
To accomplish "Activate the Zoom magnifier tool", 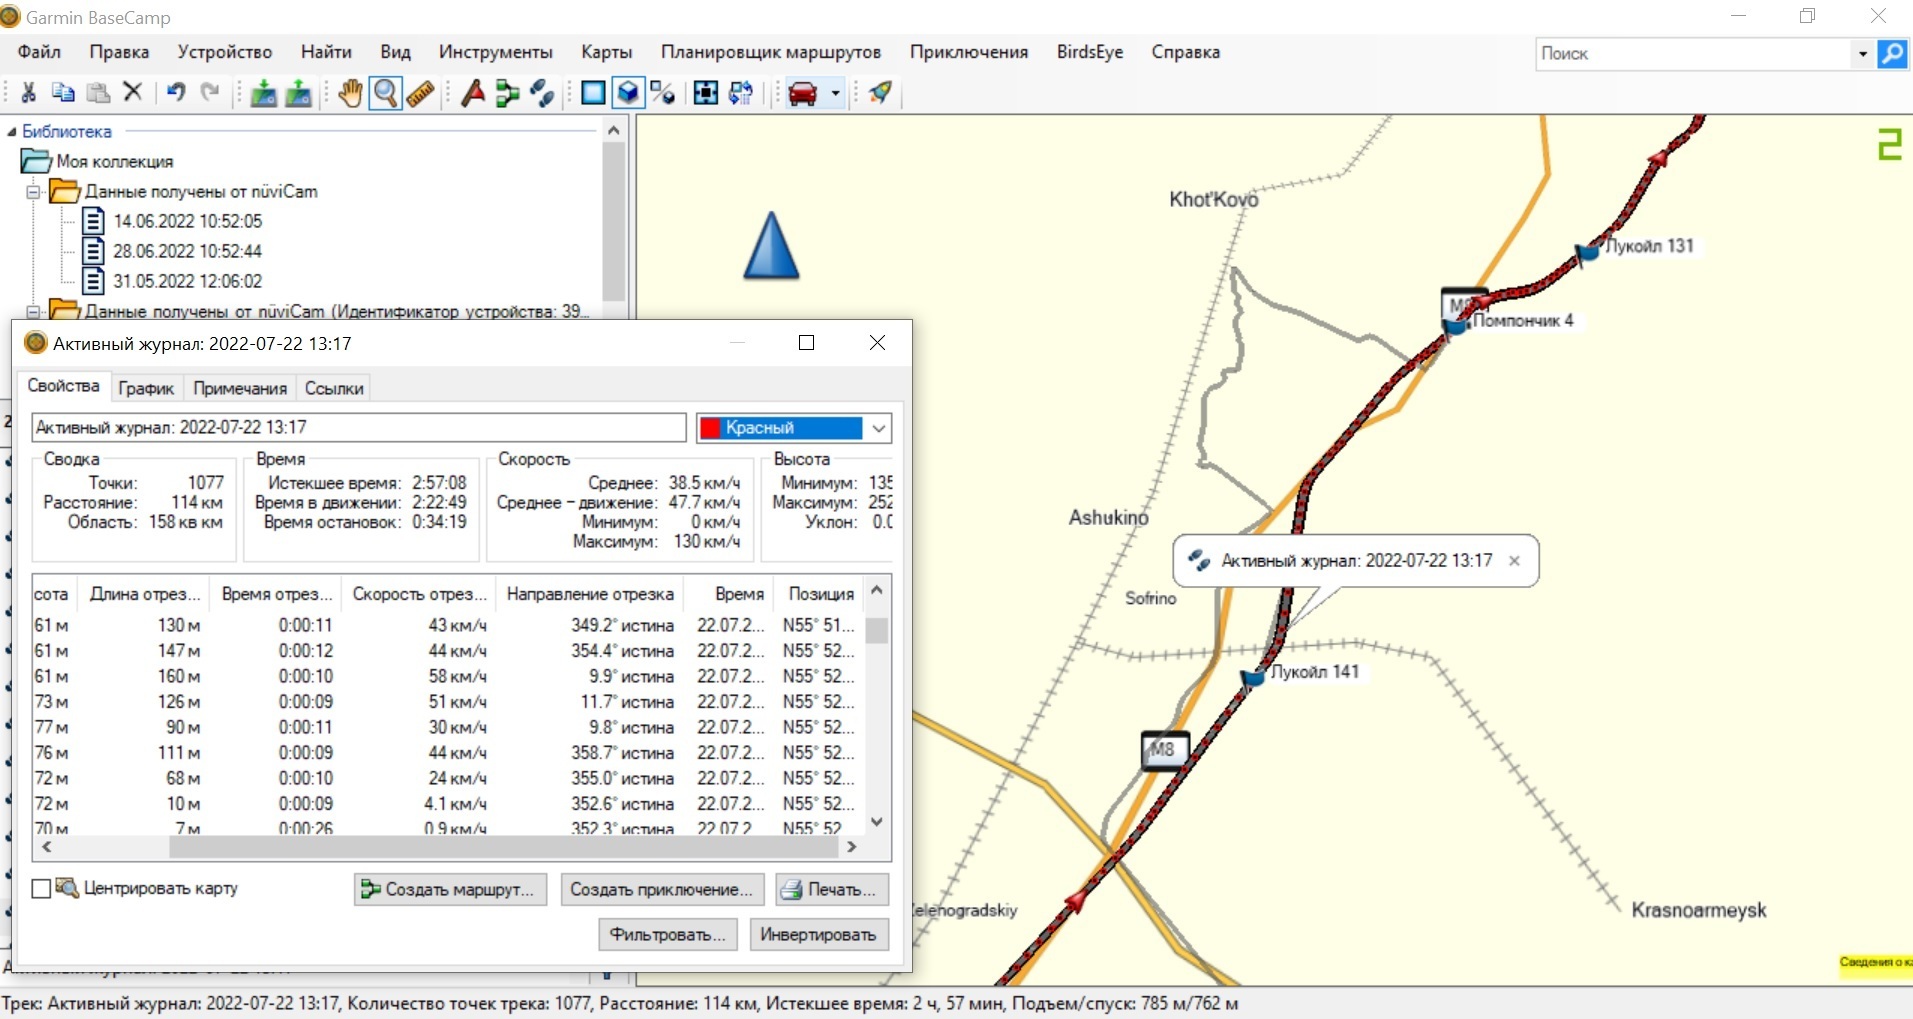I will pyautogui.click(x=385, y=93).
